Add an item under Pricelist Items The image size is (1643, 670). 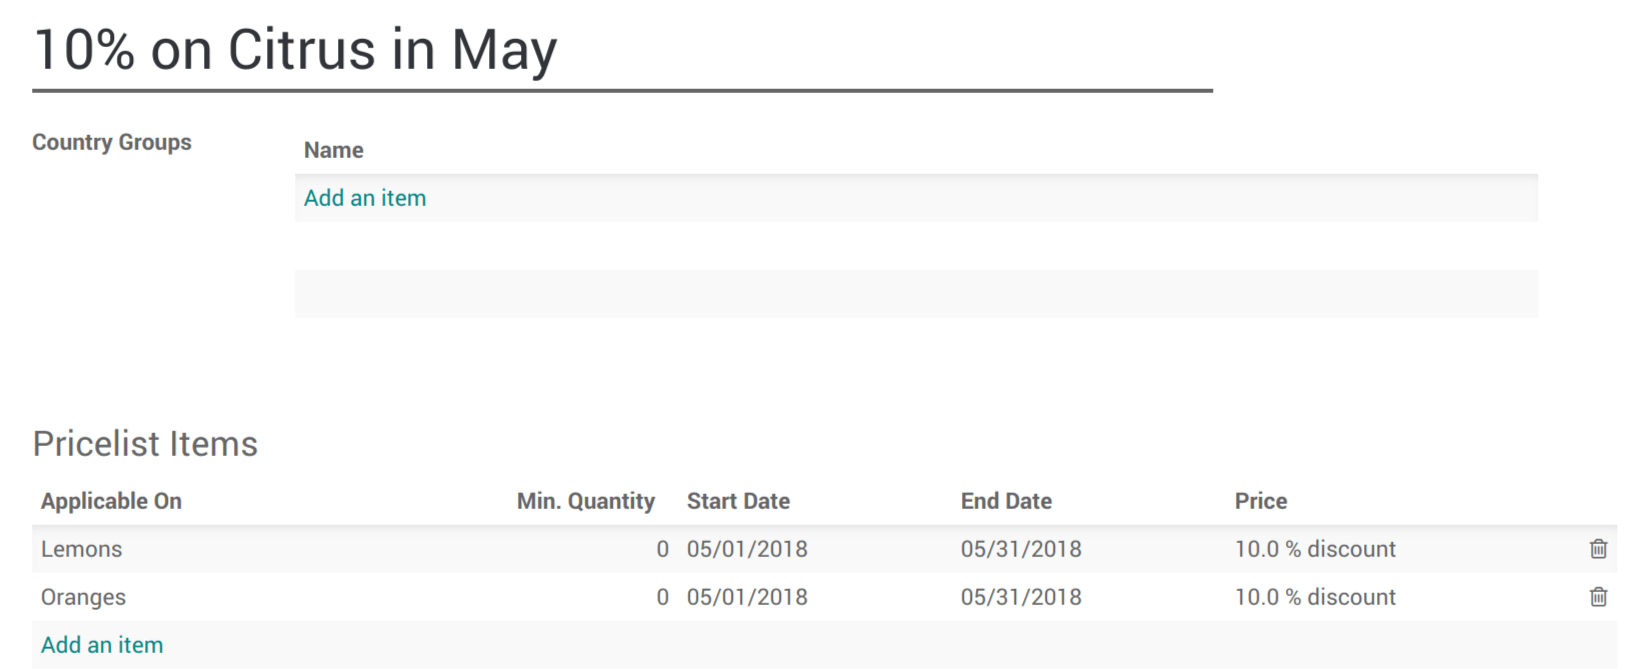click(102, 644)
